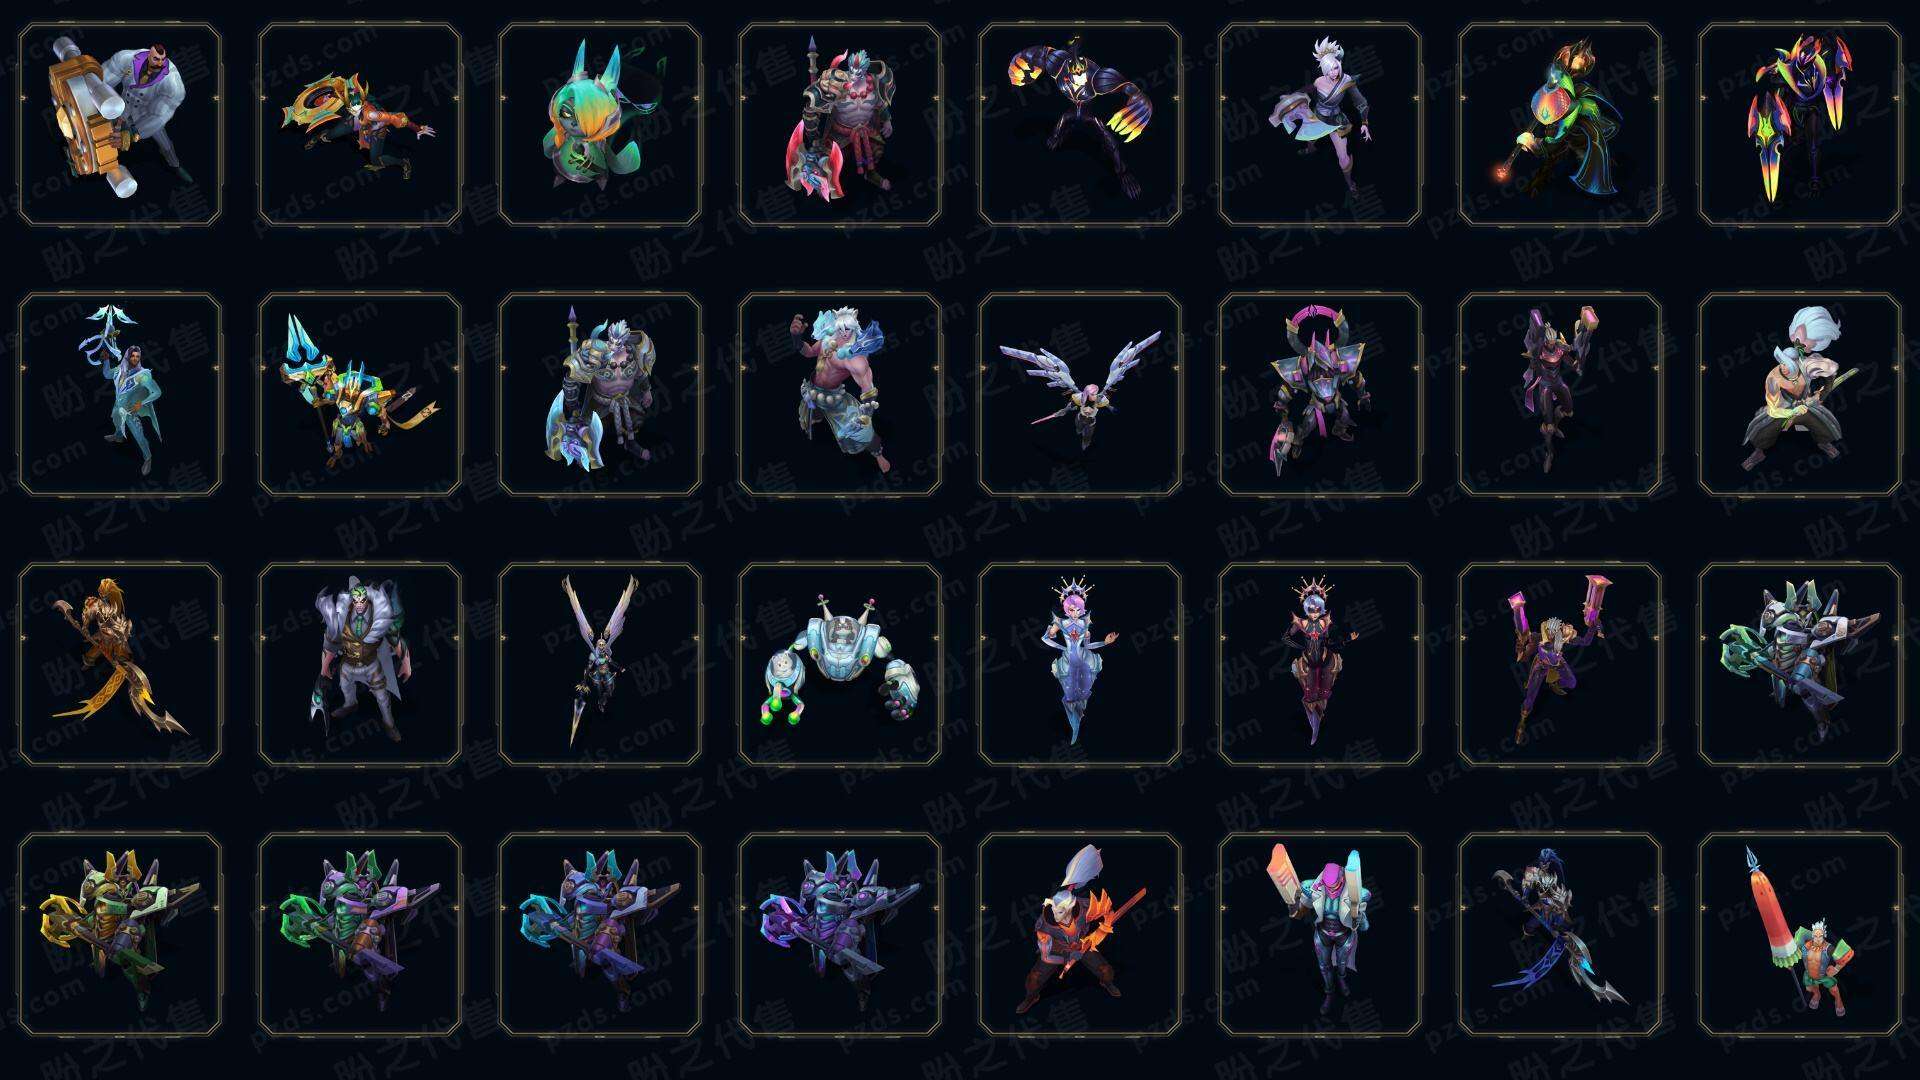Select the rainbow-bladed dark armor skin
The width and height of the screenshot is (1920, 1080).
coord(1800,125)
